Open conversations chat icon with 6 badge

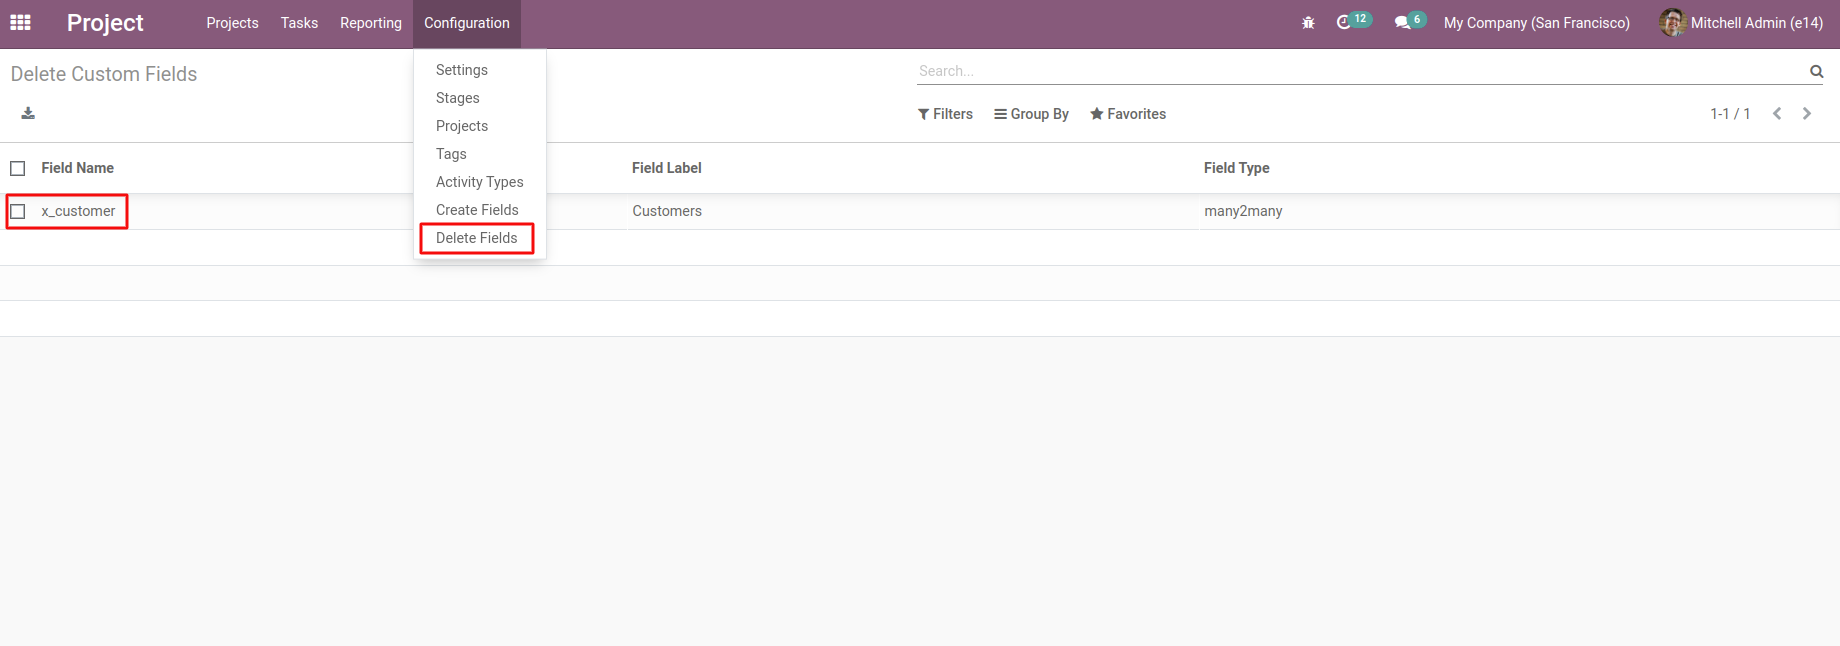1410,21
